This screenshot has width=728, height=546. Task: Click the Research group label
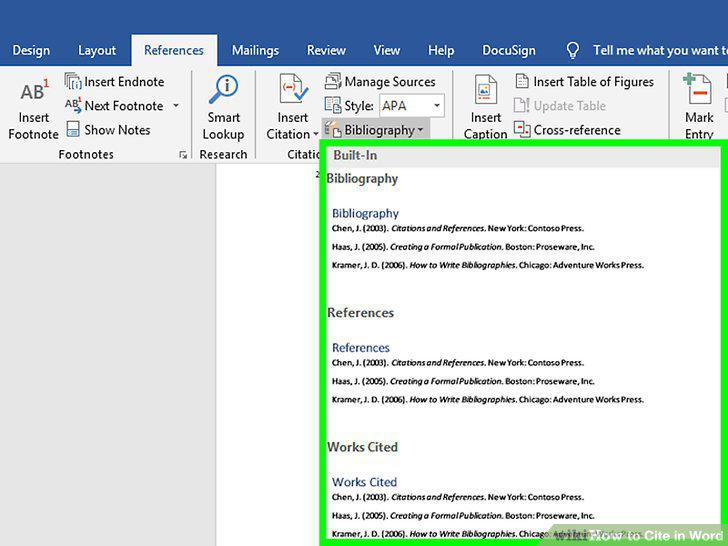[223, 155]
